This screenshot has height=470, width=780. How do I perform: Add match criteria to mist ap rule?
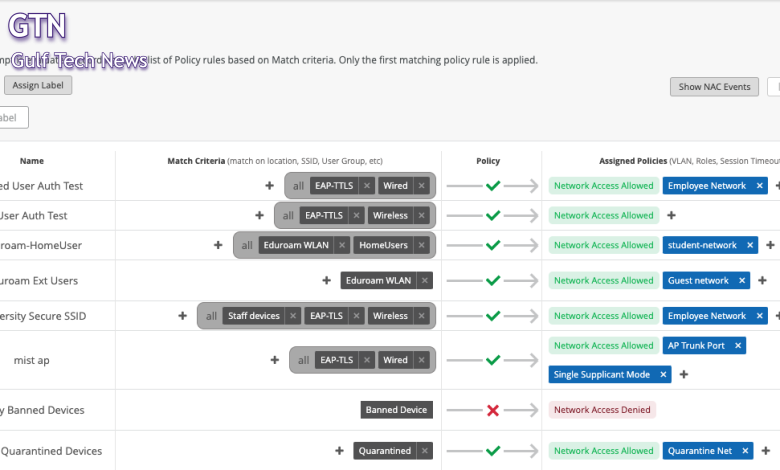click(275, 360)
